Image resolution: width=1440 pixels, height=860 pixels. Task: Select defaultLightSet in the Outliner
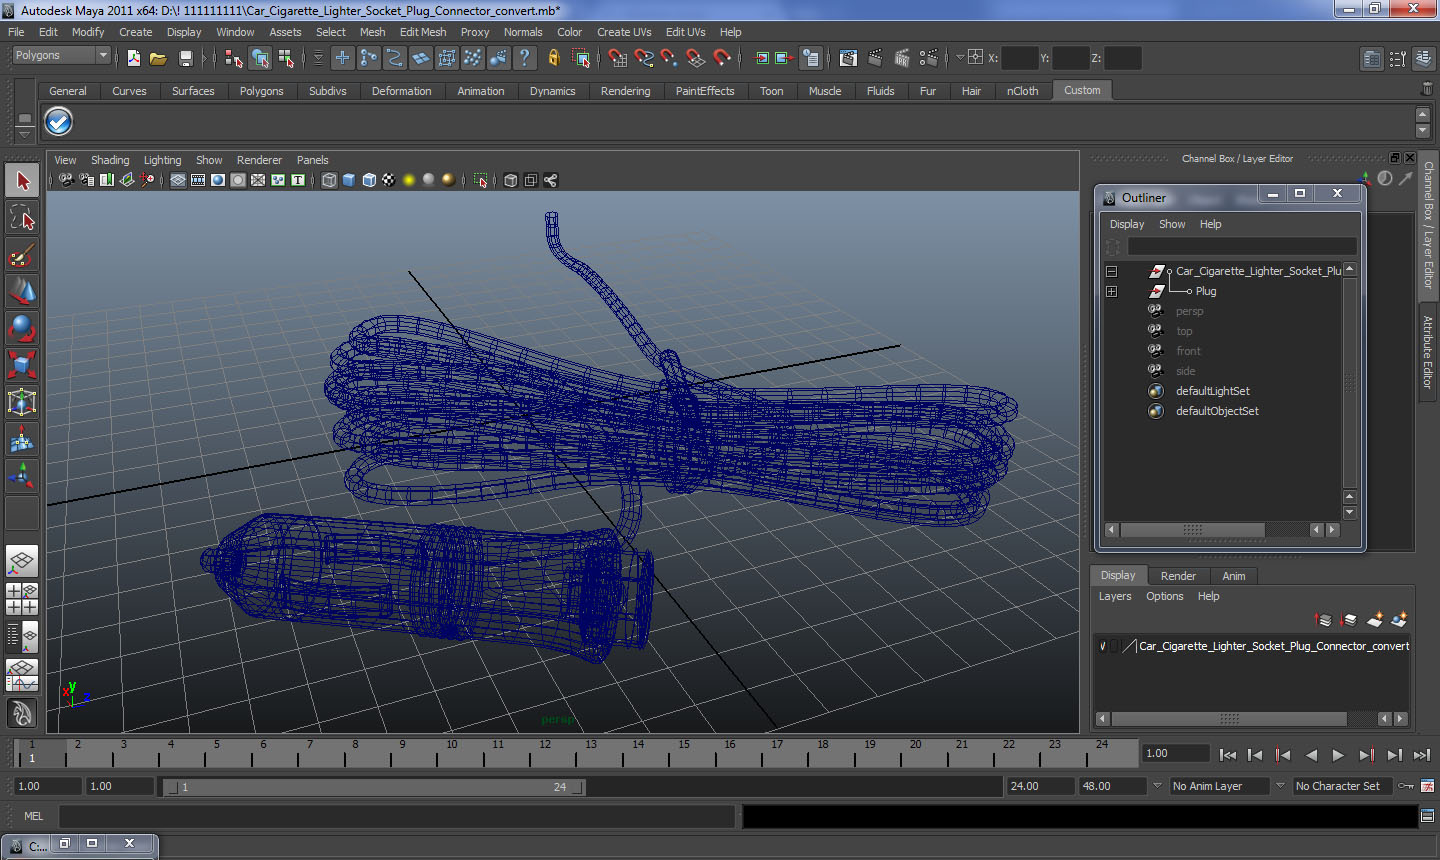[1212, 391]
